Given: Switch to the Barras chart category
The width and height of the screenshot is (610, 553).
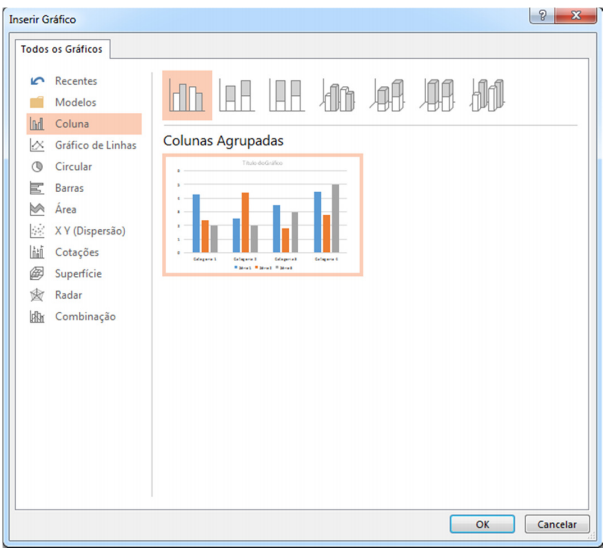Looking at the screenshot, I should click(x=69, y=188).
